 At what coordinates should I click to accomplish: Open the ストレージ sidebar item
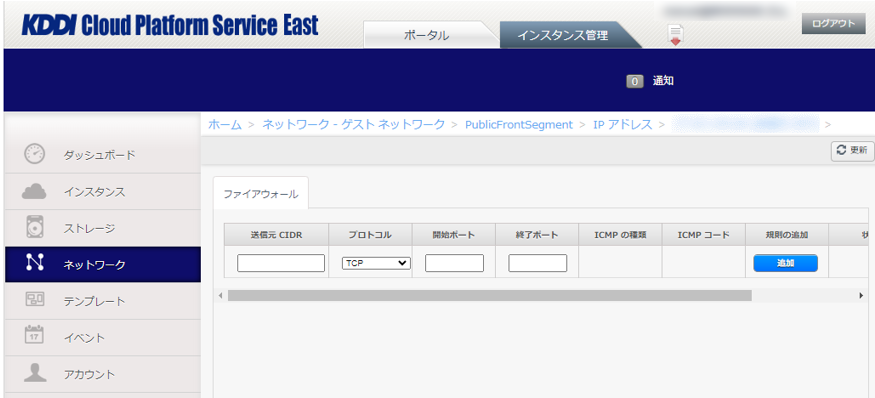coord(102,228)
